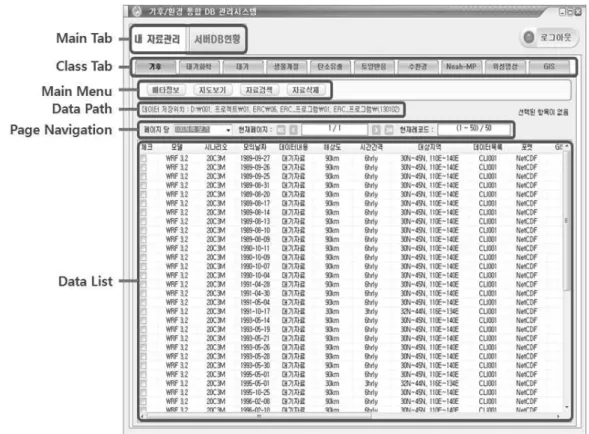Screen dimensions: 589x434
Task: Click the 데이터목록 column header
Action: tap(488, 147)
